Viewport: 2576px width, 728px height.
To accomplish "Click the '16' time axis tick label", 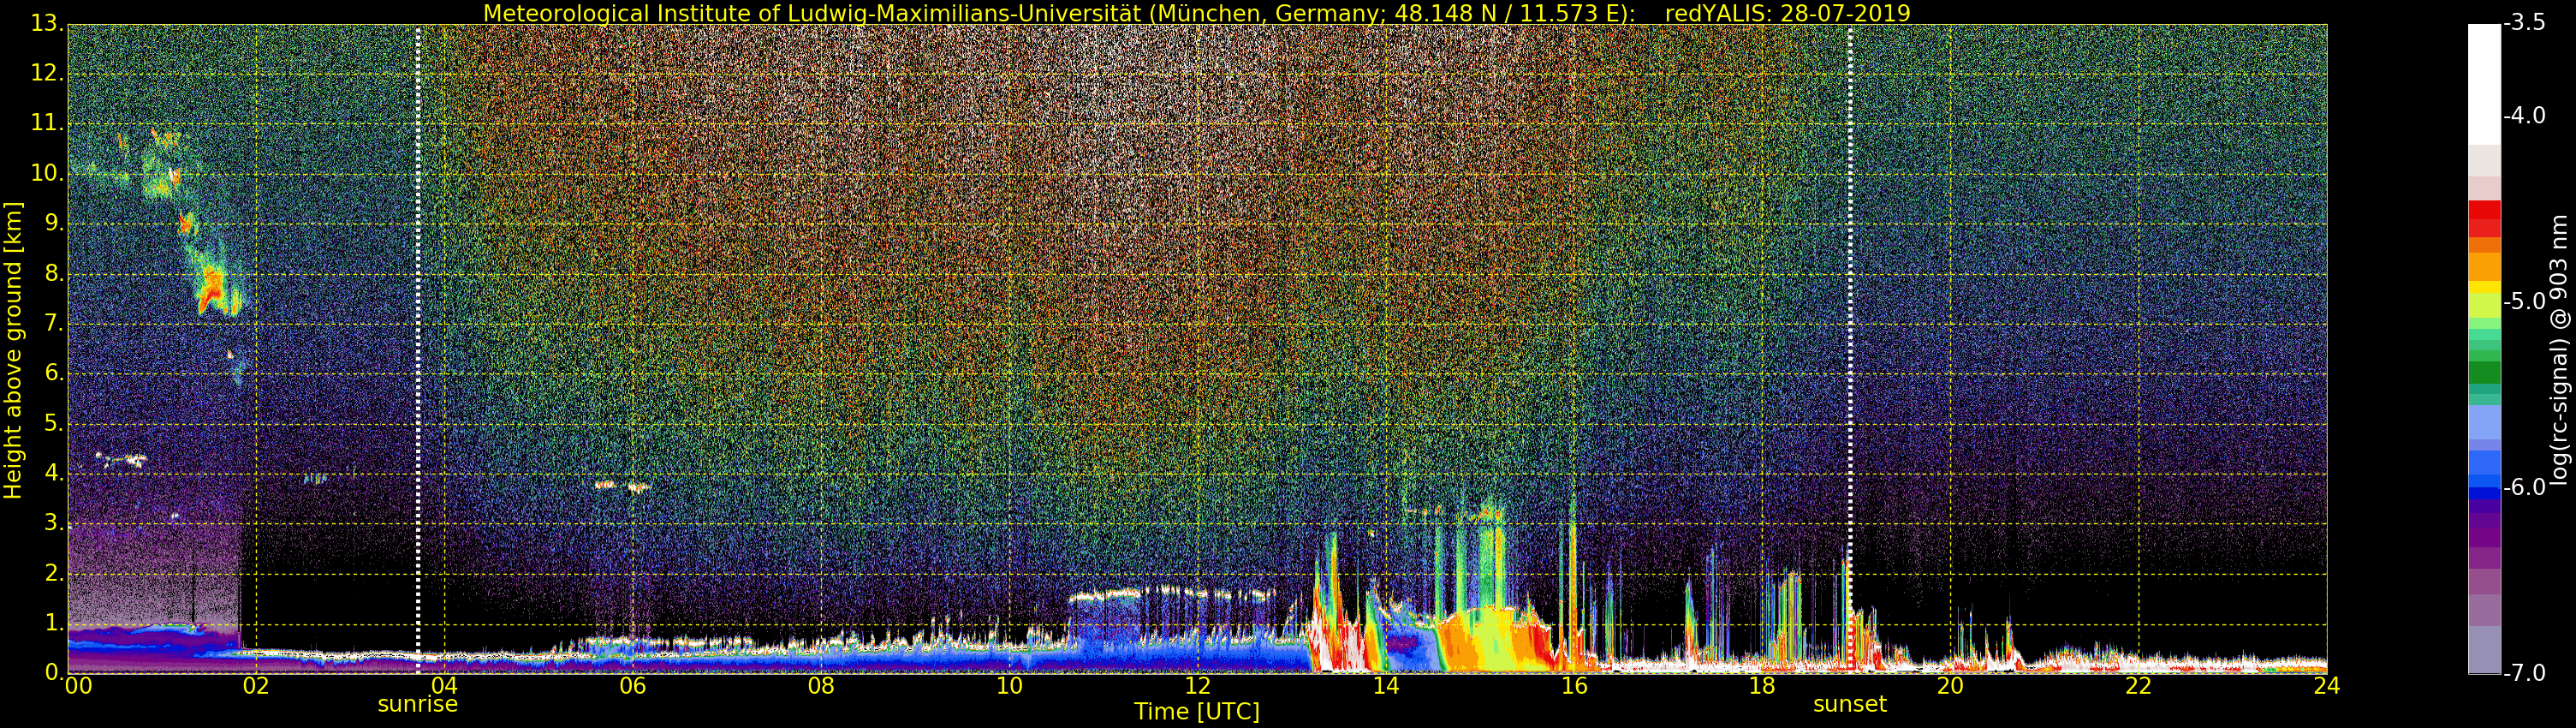I will (x=1574, y=686).
